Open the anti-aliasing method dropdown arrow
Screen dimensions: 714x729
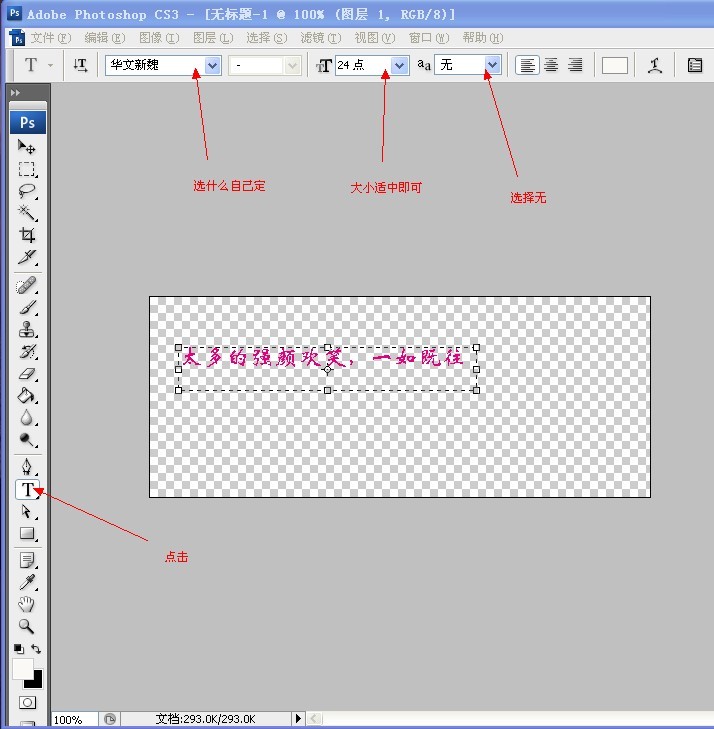pyautogui.click(x=492, y=65)
